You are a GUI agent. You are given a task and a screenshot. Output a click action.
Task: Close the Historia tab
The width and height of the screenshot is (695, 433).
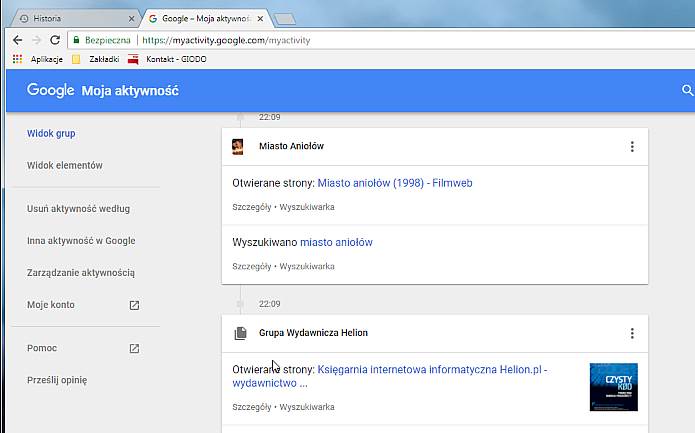coord(131,19)
